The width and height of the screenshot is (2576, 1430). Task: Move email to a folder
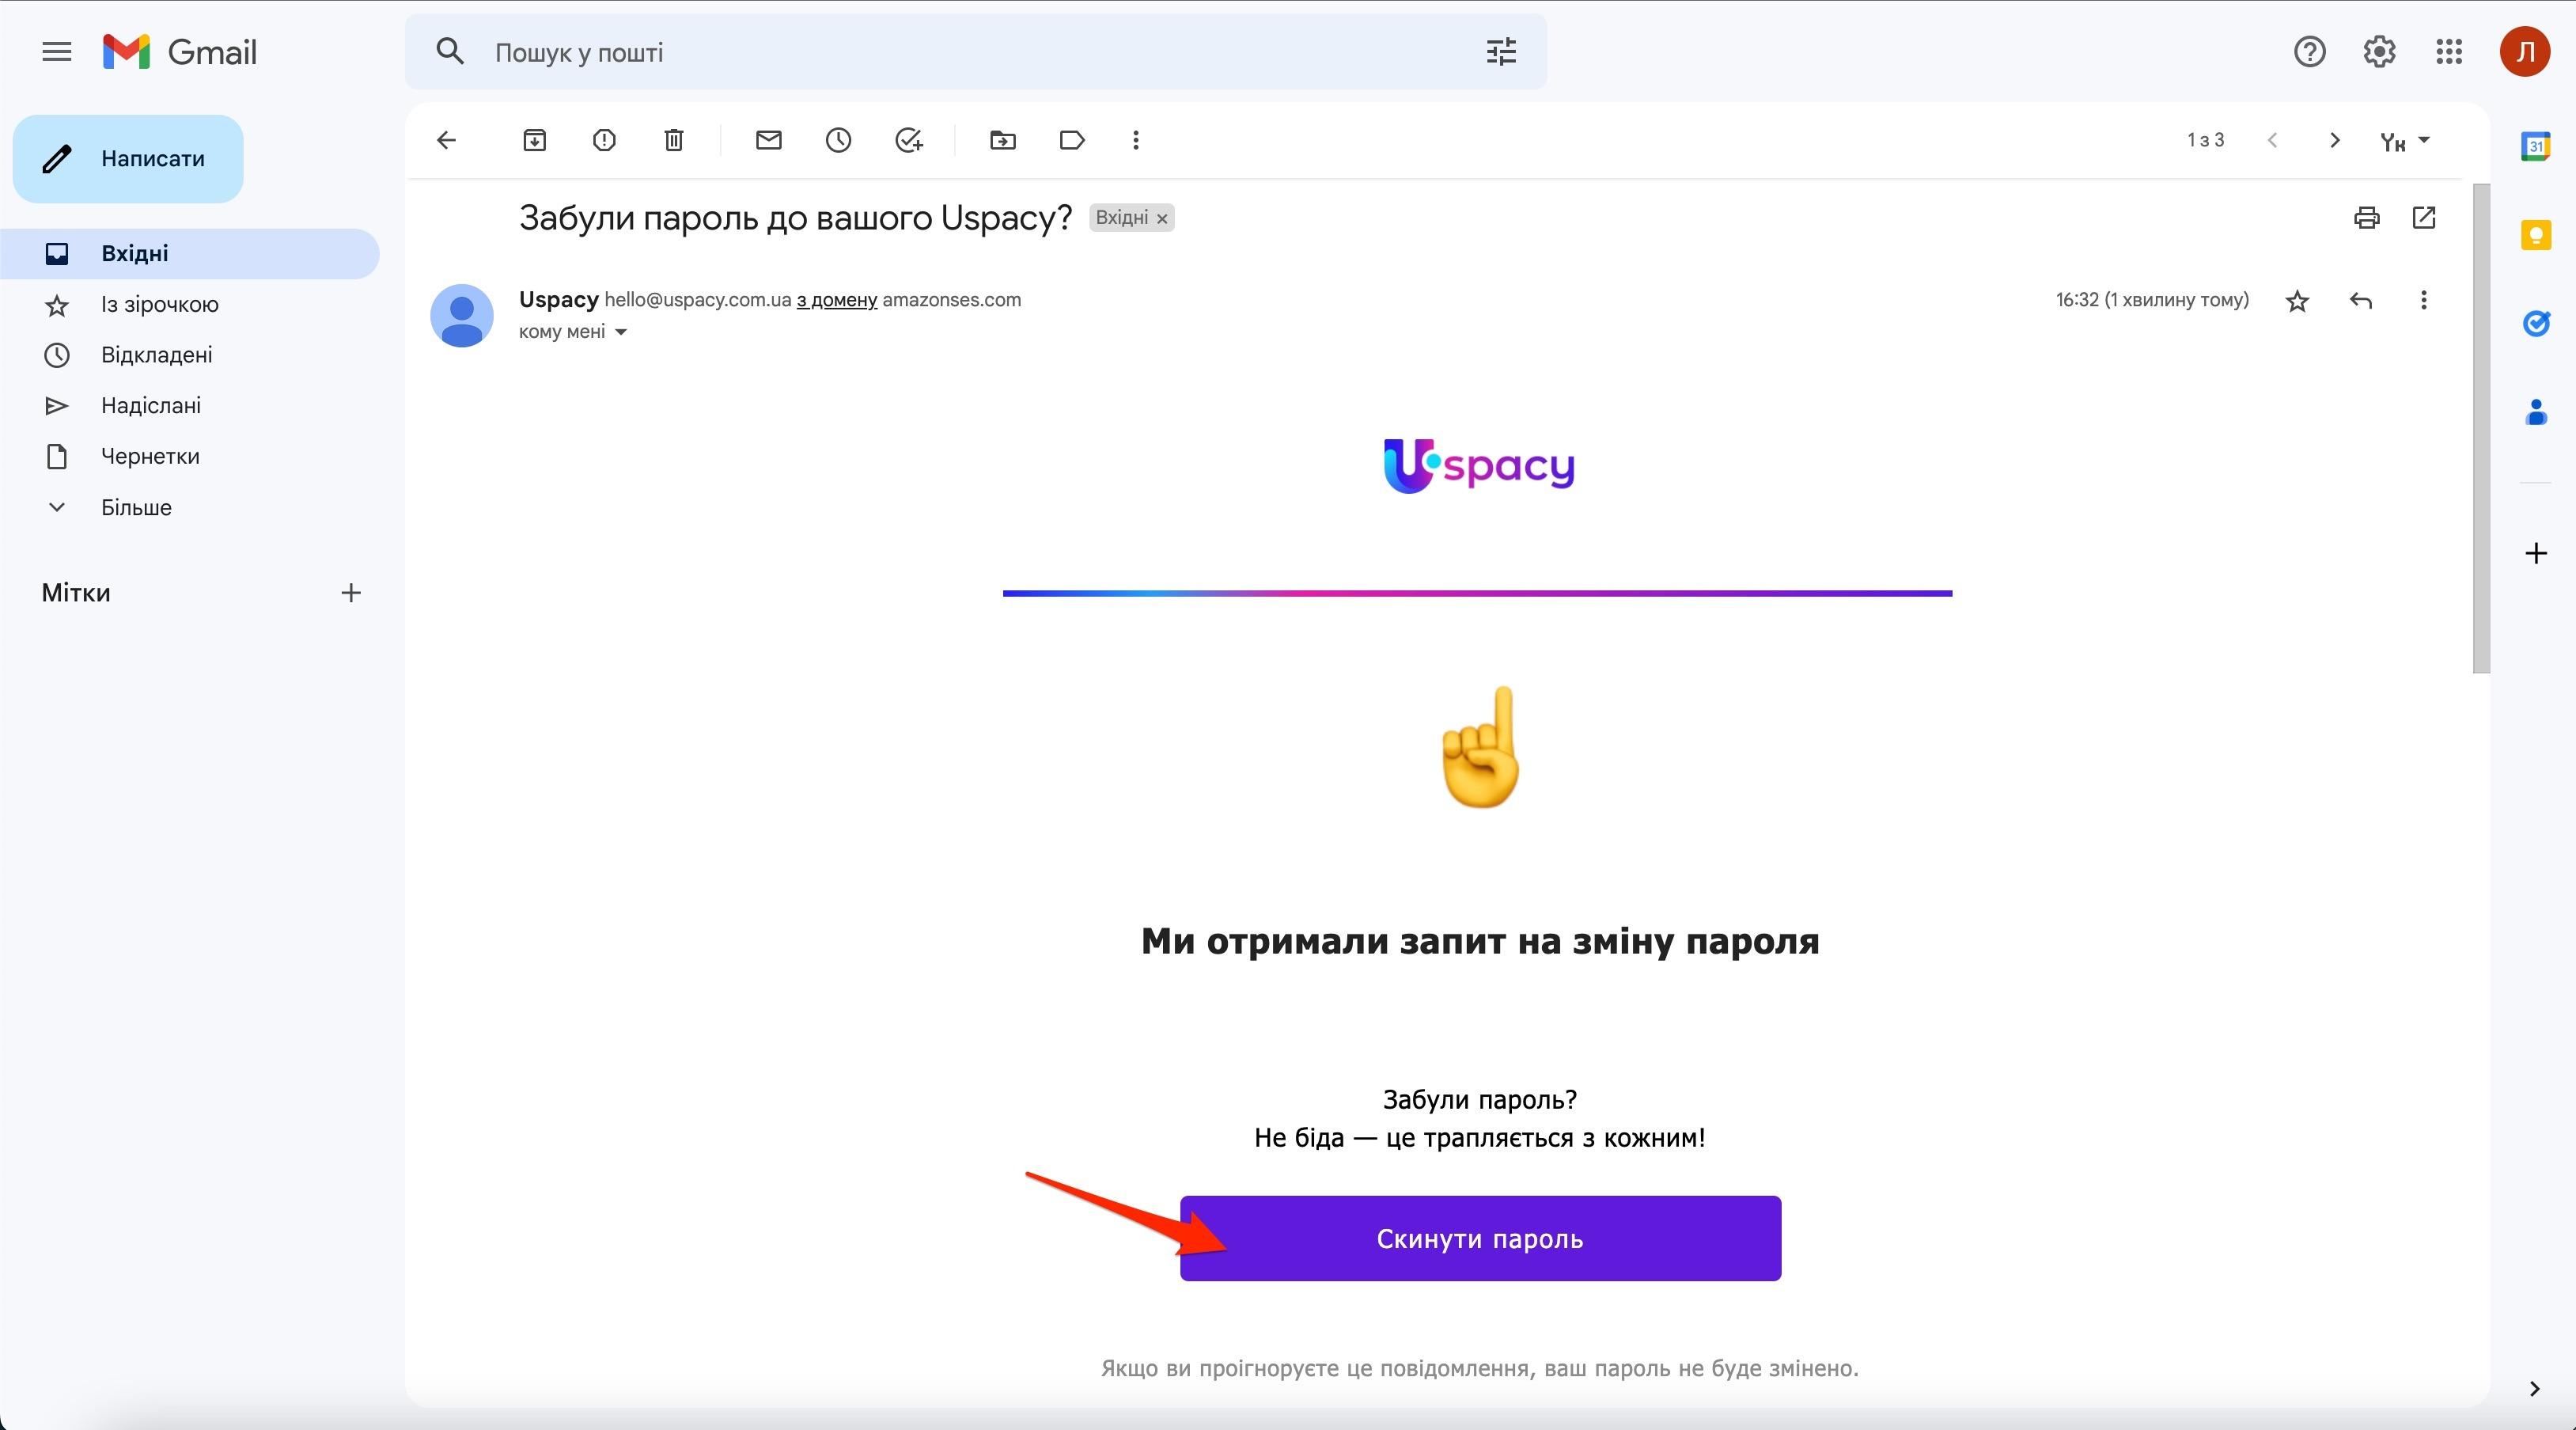coord(1002,140)
